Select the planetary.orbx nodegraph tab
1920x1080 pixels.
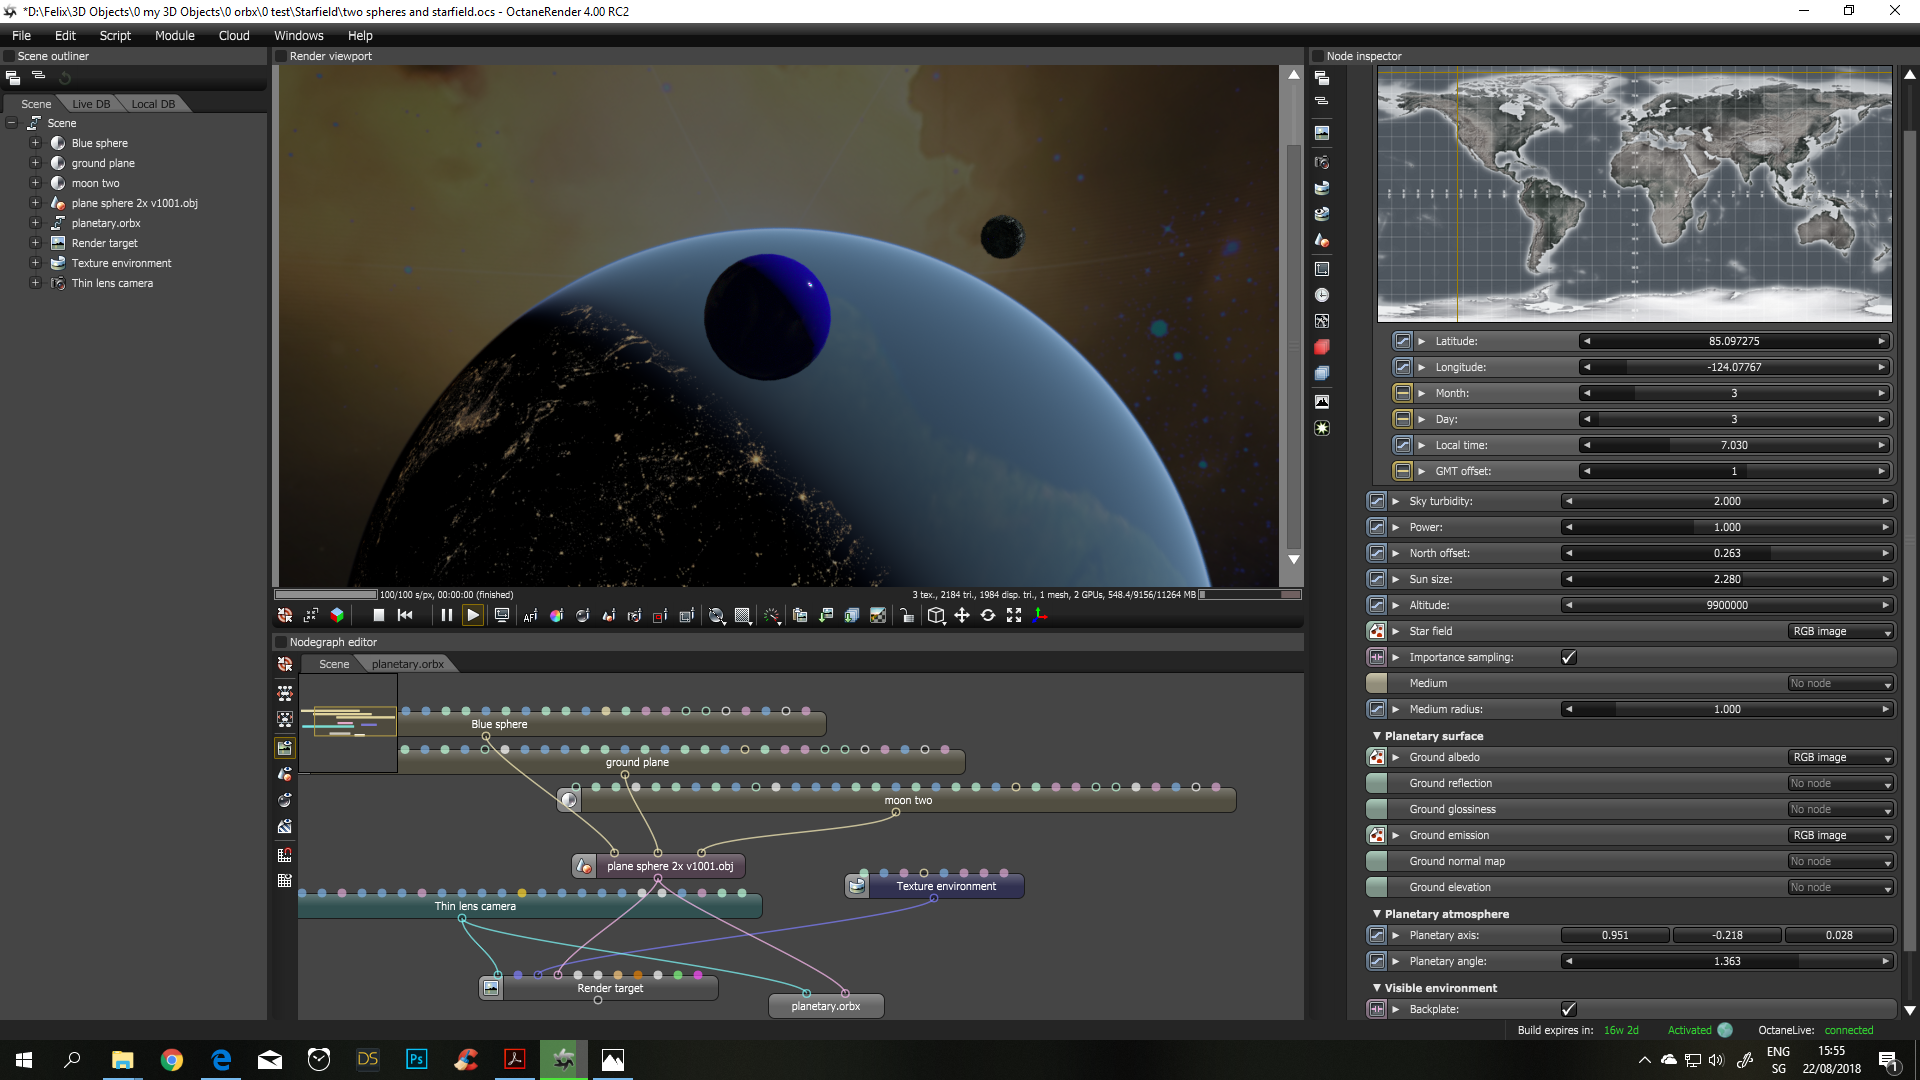tap(407, 664)
